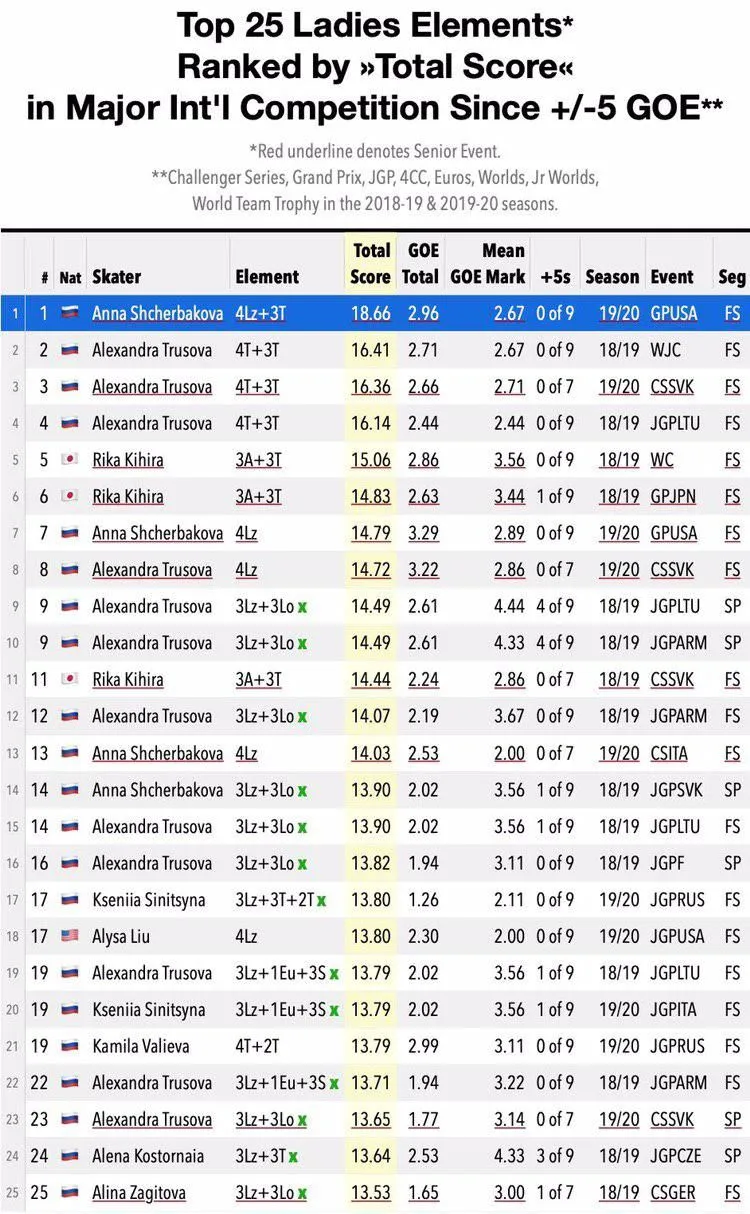This screenshot has height=1214, width=750.
Task: Click the Mean GOE Mark column header
Action: 488,264
